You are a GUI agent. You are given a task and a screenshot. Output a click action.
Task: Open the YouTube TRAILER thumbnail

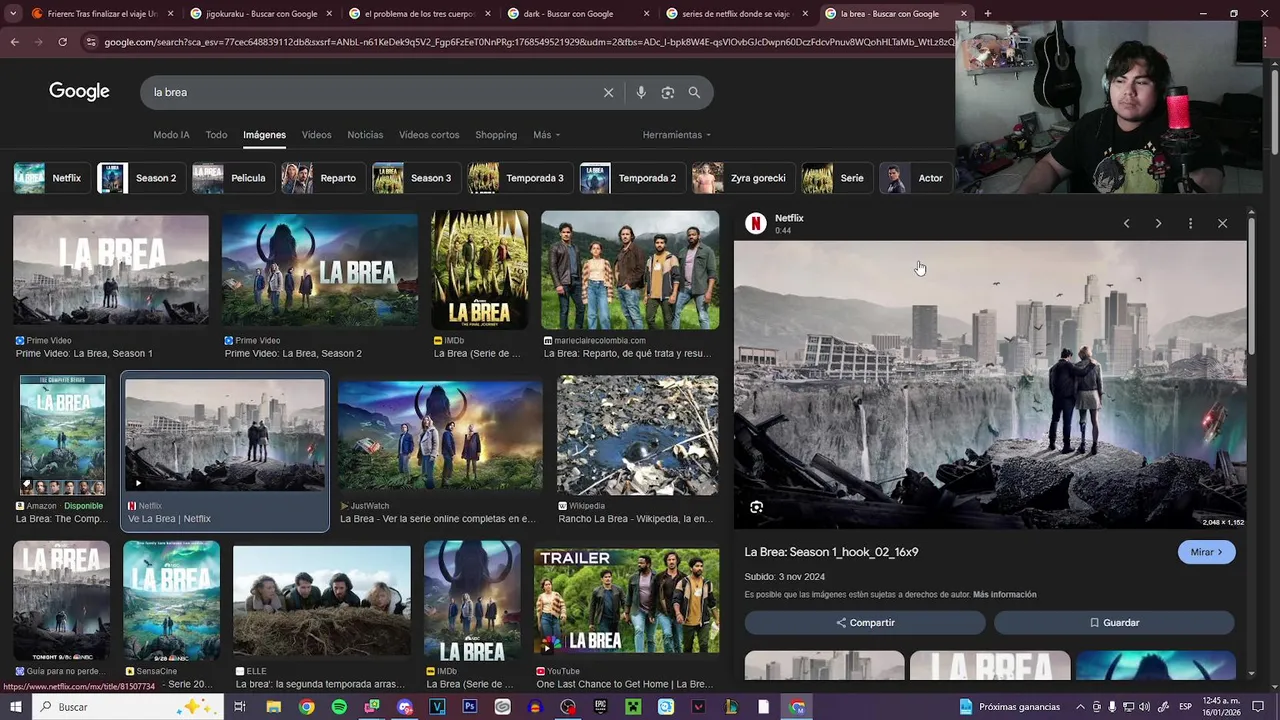click(x=626, y=601)
